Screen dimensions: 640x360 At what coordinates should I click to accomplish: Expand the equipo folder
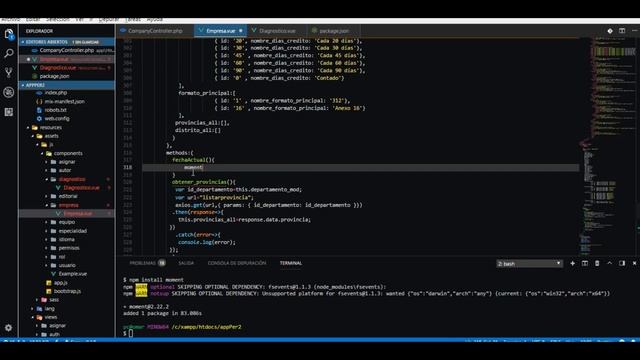click(47, 222)
